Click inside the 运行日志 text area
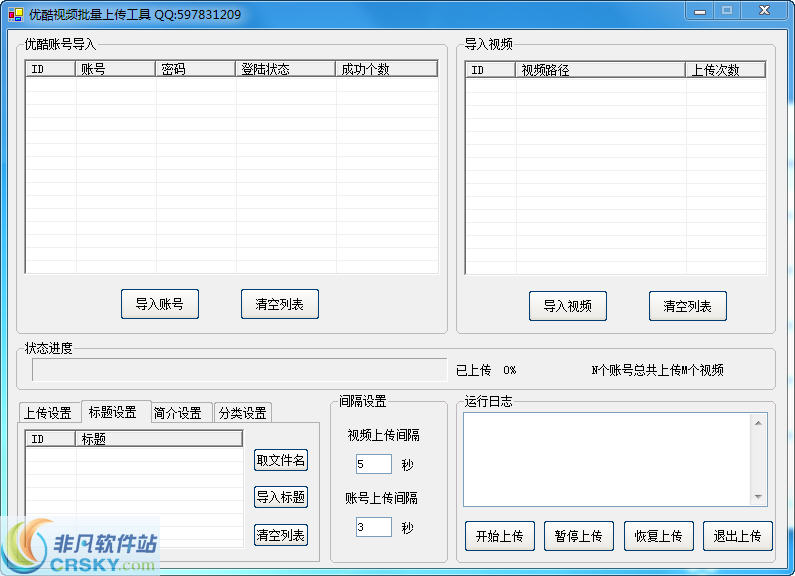Screen dimensions: 795x576 pos(607,460)
